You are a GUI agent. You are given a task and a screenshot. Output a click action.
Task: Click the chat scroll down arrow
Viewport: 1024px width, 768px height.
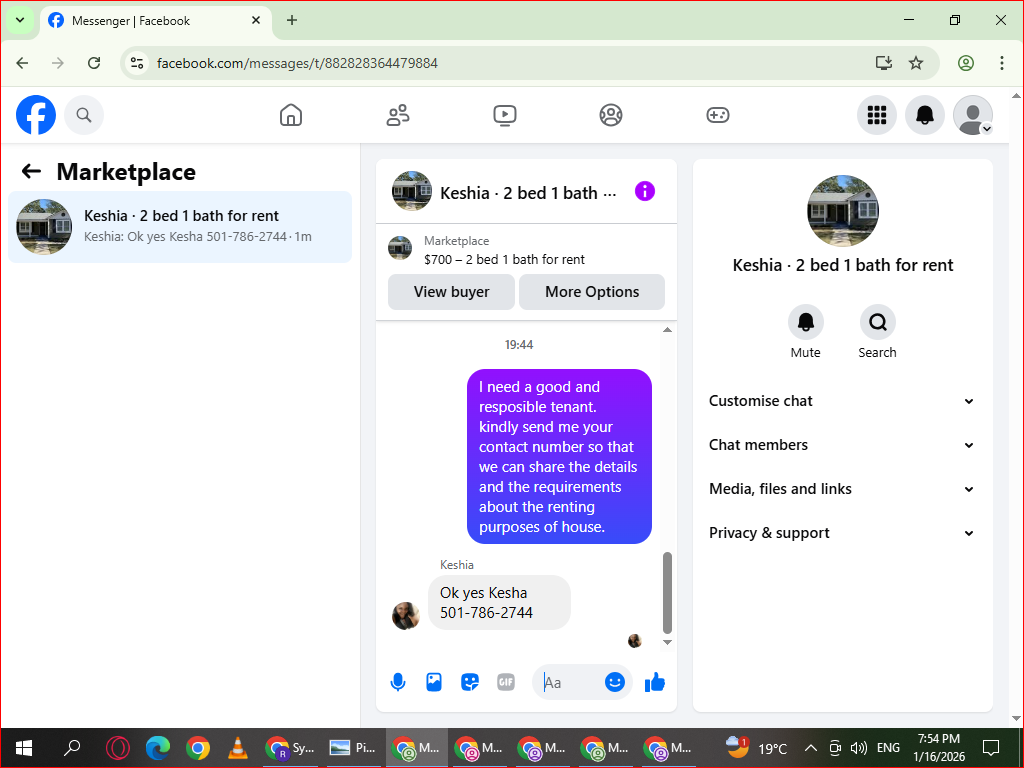tap(667, 643)
